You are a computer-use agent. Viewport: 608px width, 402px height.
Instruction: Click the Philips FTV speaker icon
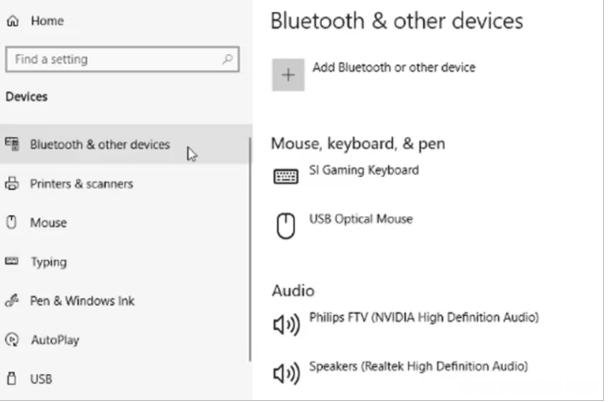pyautogui.click(x=287, y=324)
